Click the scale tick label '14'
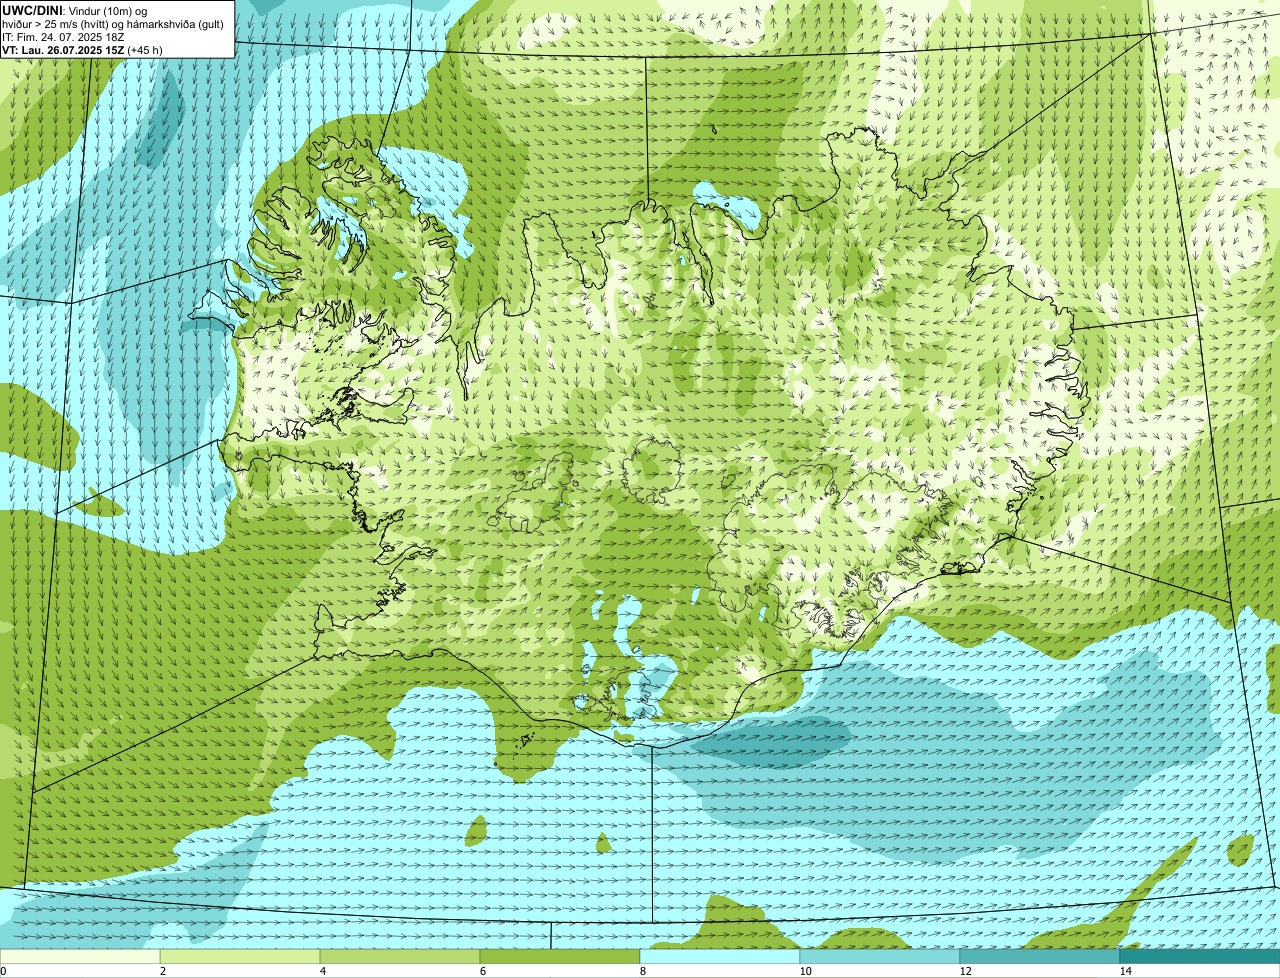 click(x=1125, y=971)
